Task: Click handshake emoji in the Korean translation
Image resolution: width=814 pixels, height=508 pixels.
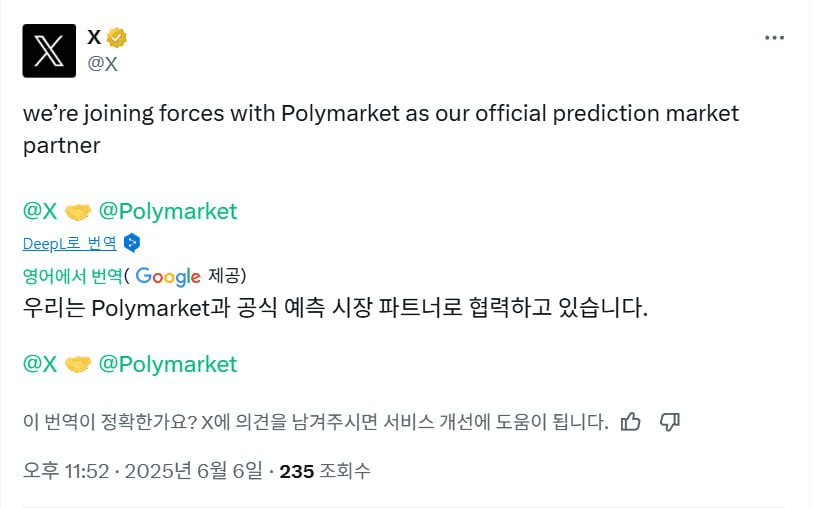Action: coord(78,365)
